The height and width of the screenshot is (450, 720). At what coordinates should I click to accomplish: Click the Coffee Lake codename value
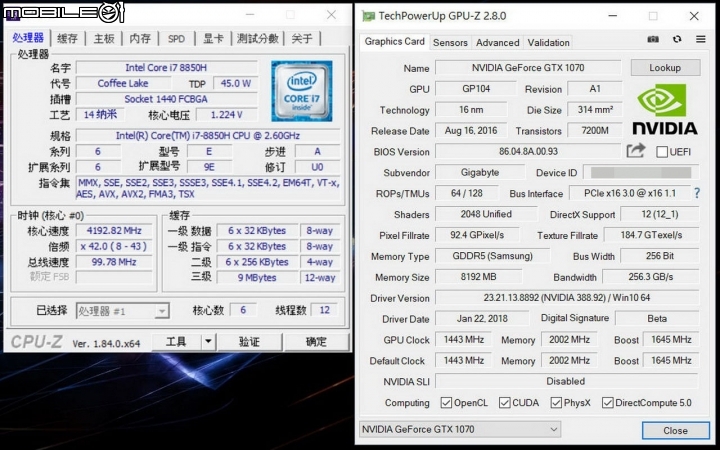click(123, 83)
